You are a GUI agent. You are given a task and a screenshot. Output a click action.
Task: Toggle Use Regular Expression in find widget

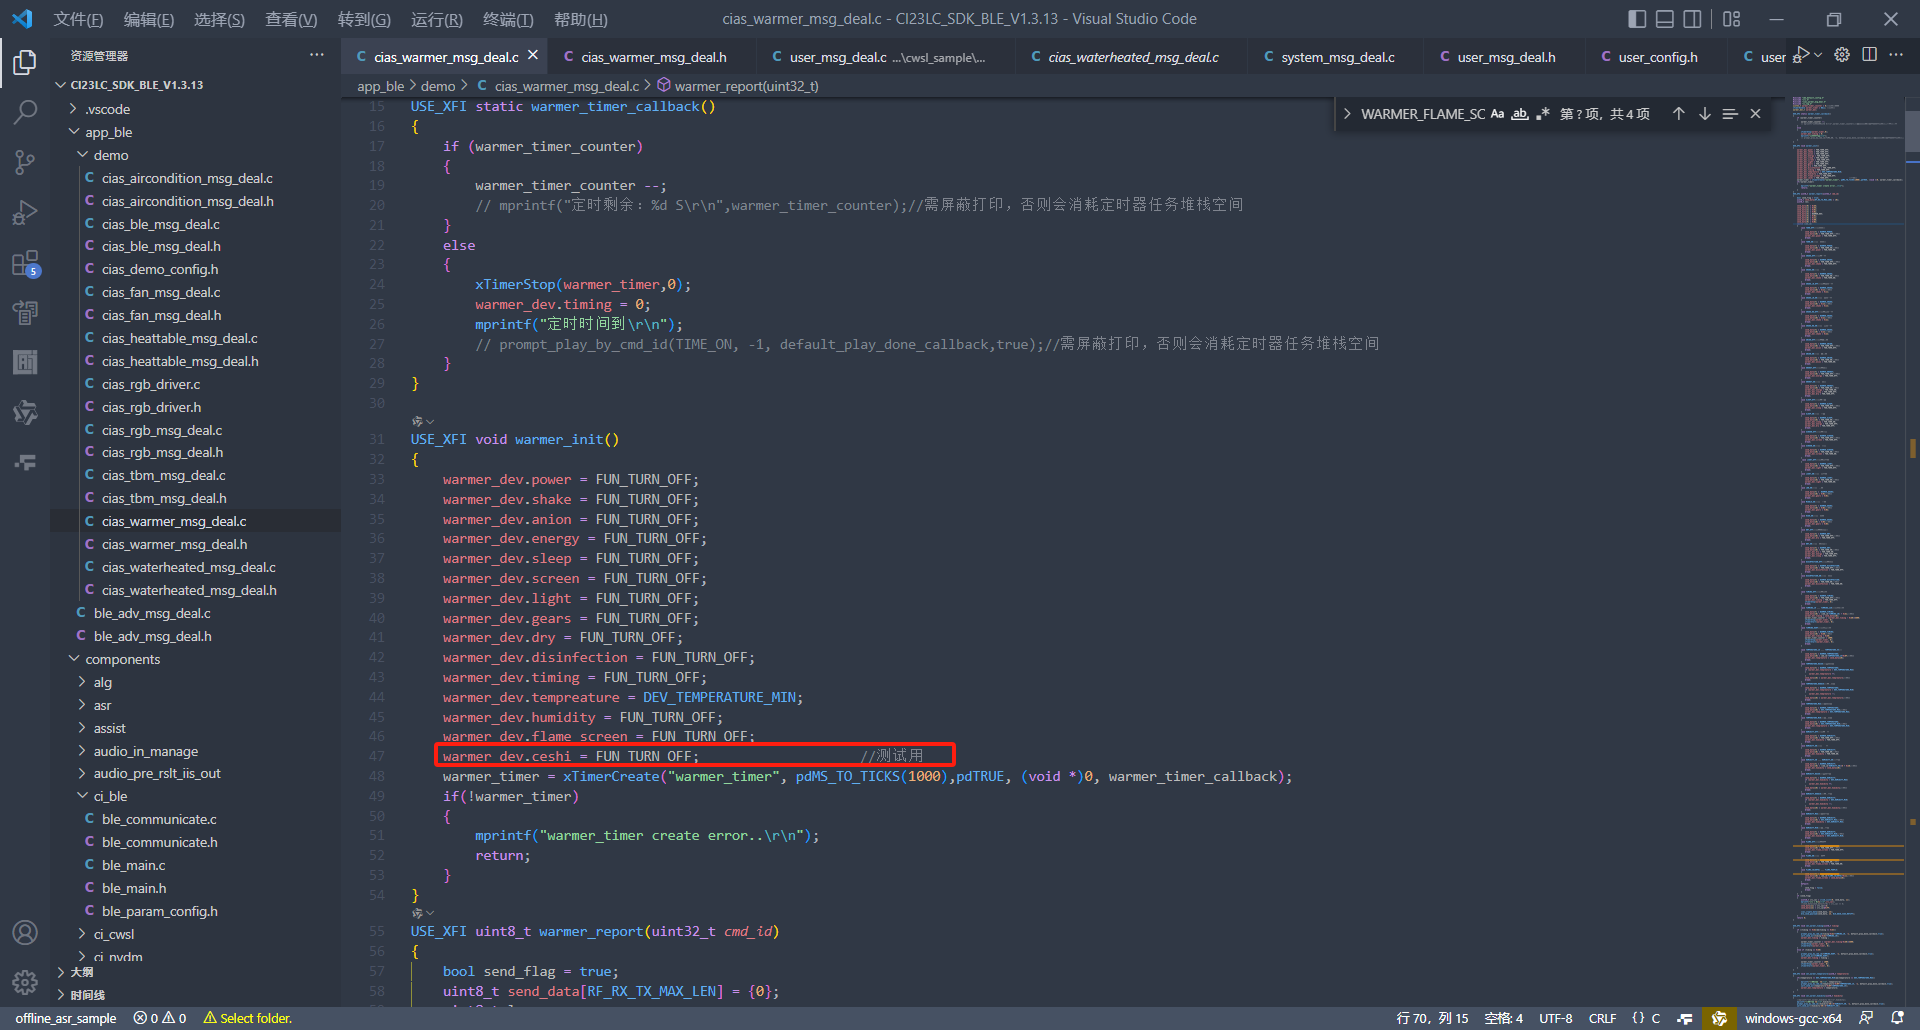pyautogui.click(x=1543, y=114)
